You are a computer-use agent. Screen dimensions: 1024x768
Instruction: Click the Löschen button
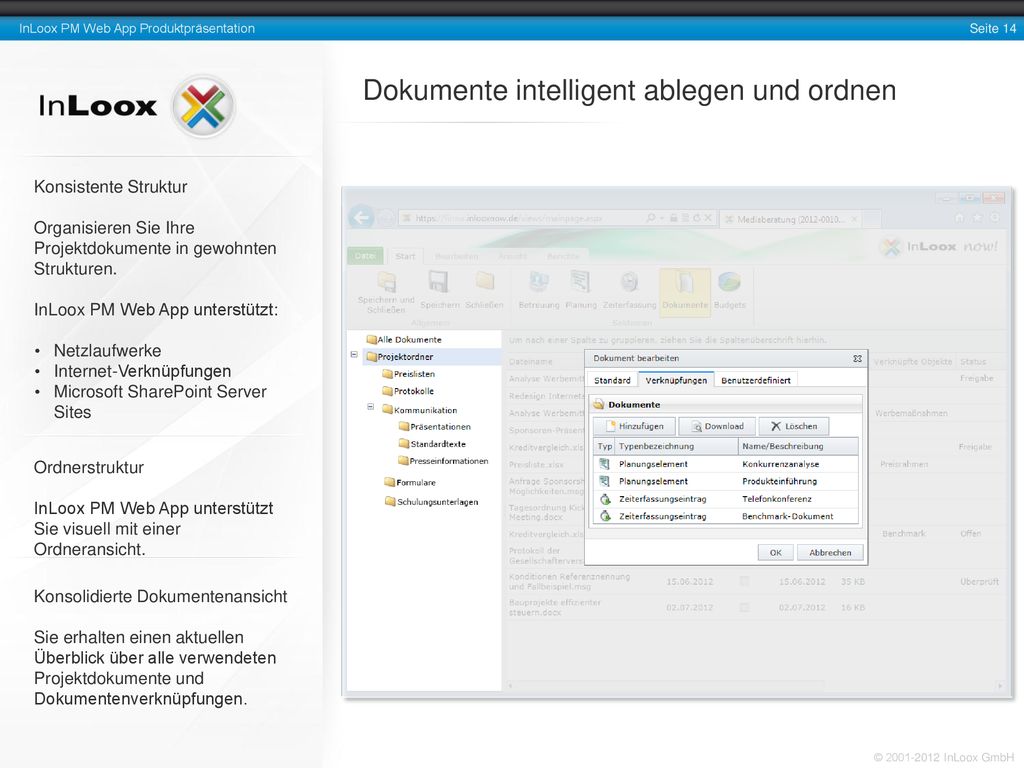pos(794,426)
